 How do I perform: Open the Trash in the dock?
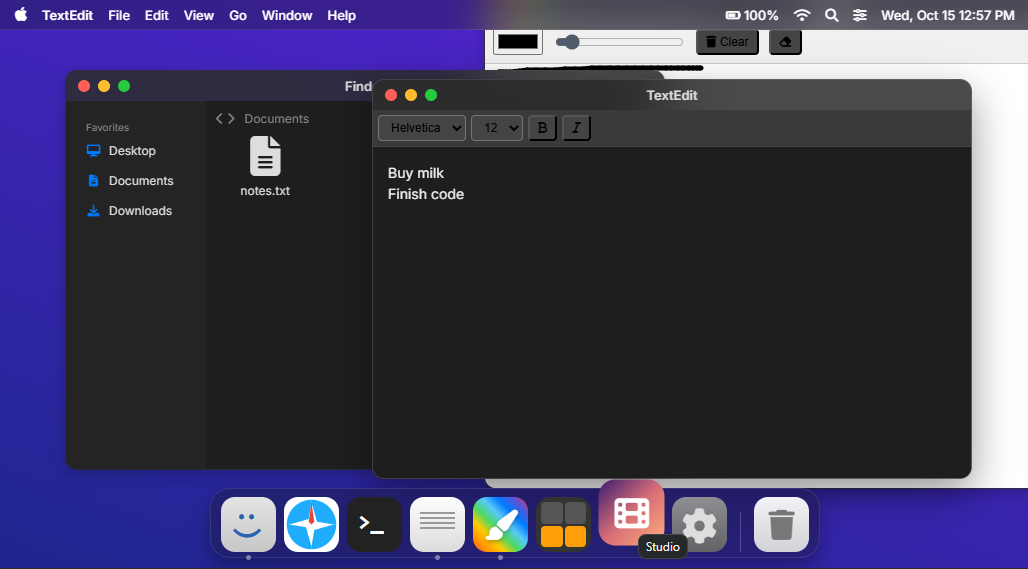click(x=781, y=524)
